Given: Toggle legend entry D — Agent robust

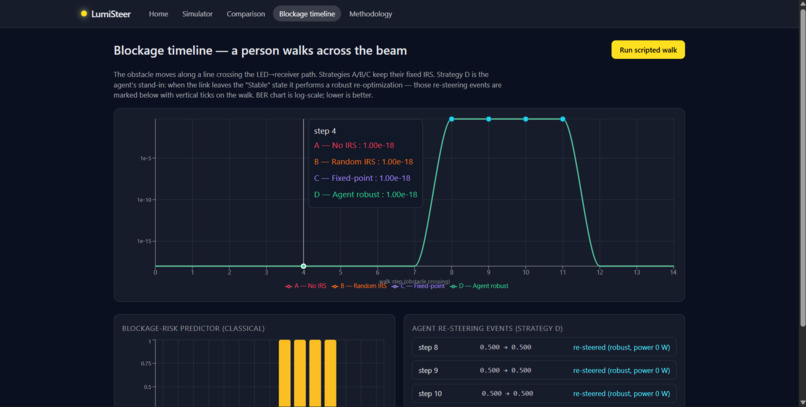Looking at the screenshot, I should tap(479, 286).
